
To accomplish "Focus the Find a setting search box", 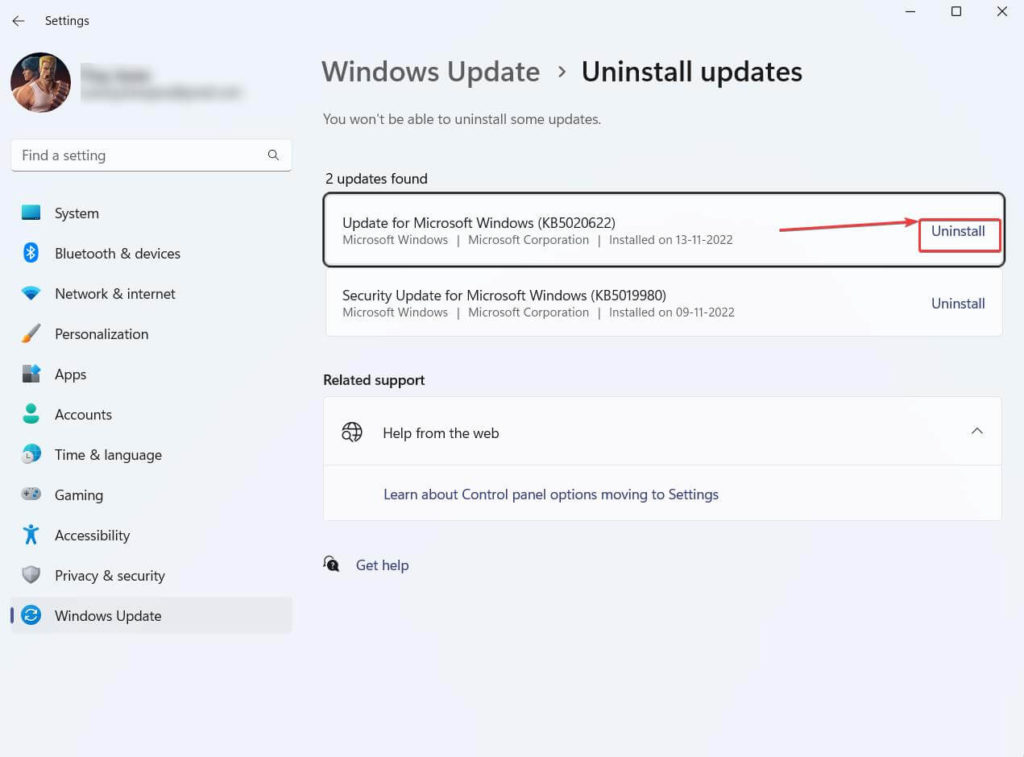I will click(x=151, y=155).
